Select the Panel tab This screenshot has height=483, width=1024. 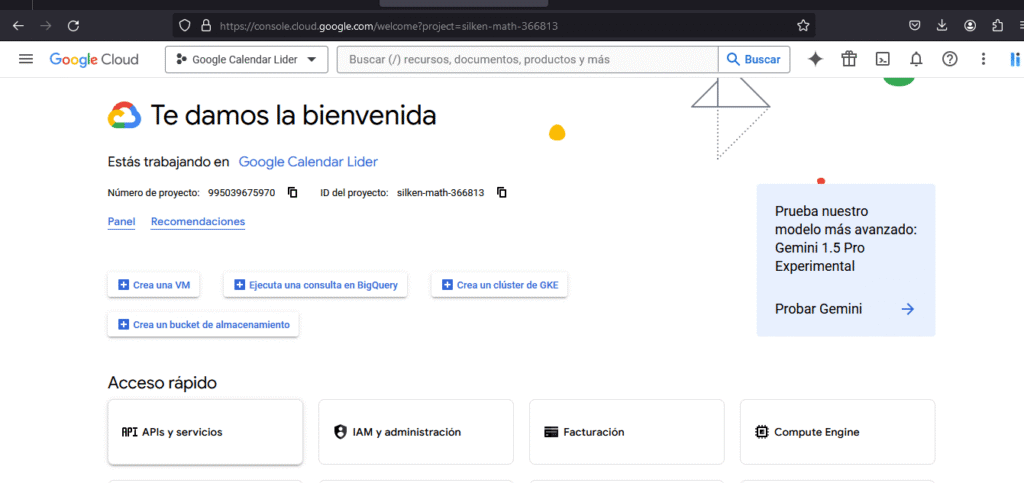[121, 222]
